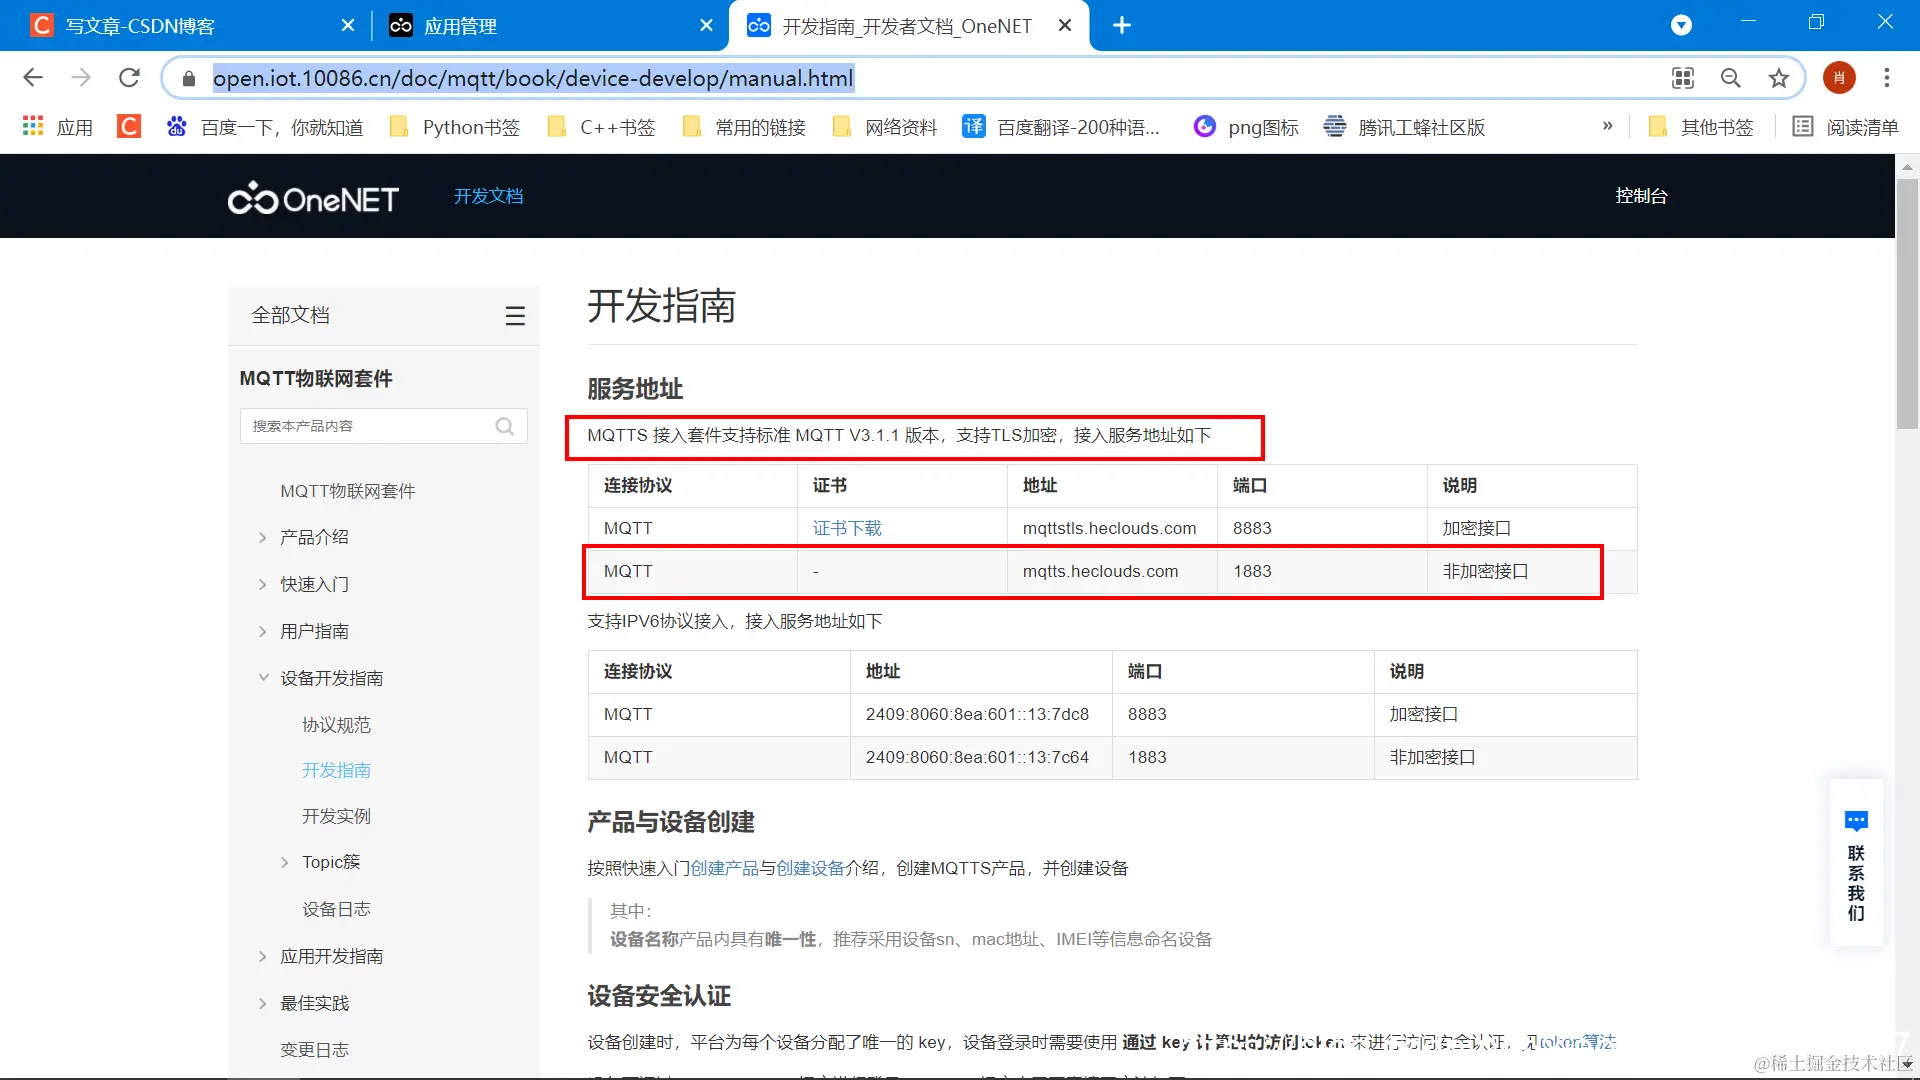Viewport: 1920px width, 1080px height.
Task: Open the Chrome three-dot menu
Action: [x=1887, y=78]
